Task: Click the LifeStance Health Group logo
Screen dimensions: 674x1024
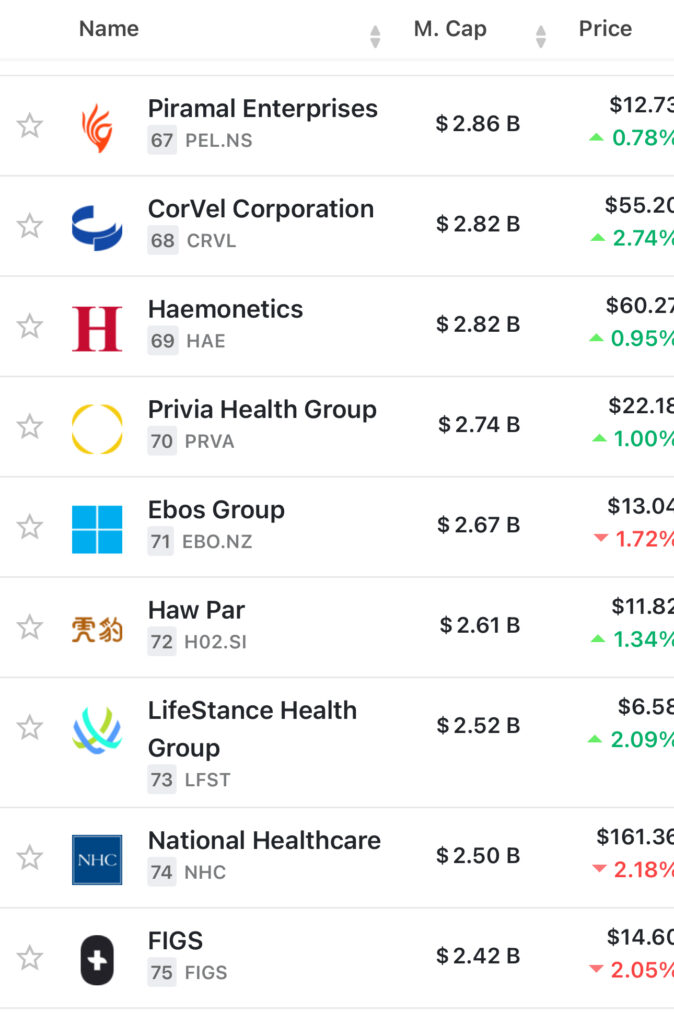Action: tap(97, 730)
